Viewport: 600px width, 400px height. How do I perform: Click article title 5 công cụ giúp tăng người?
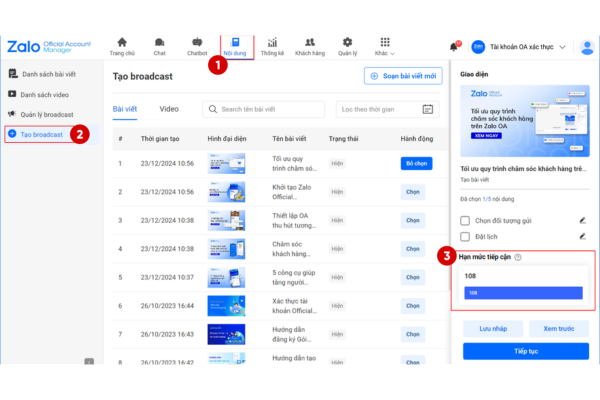(x=293, y=277)
